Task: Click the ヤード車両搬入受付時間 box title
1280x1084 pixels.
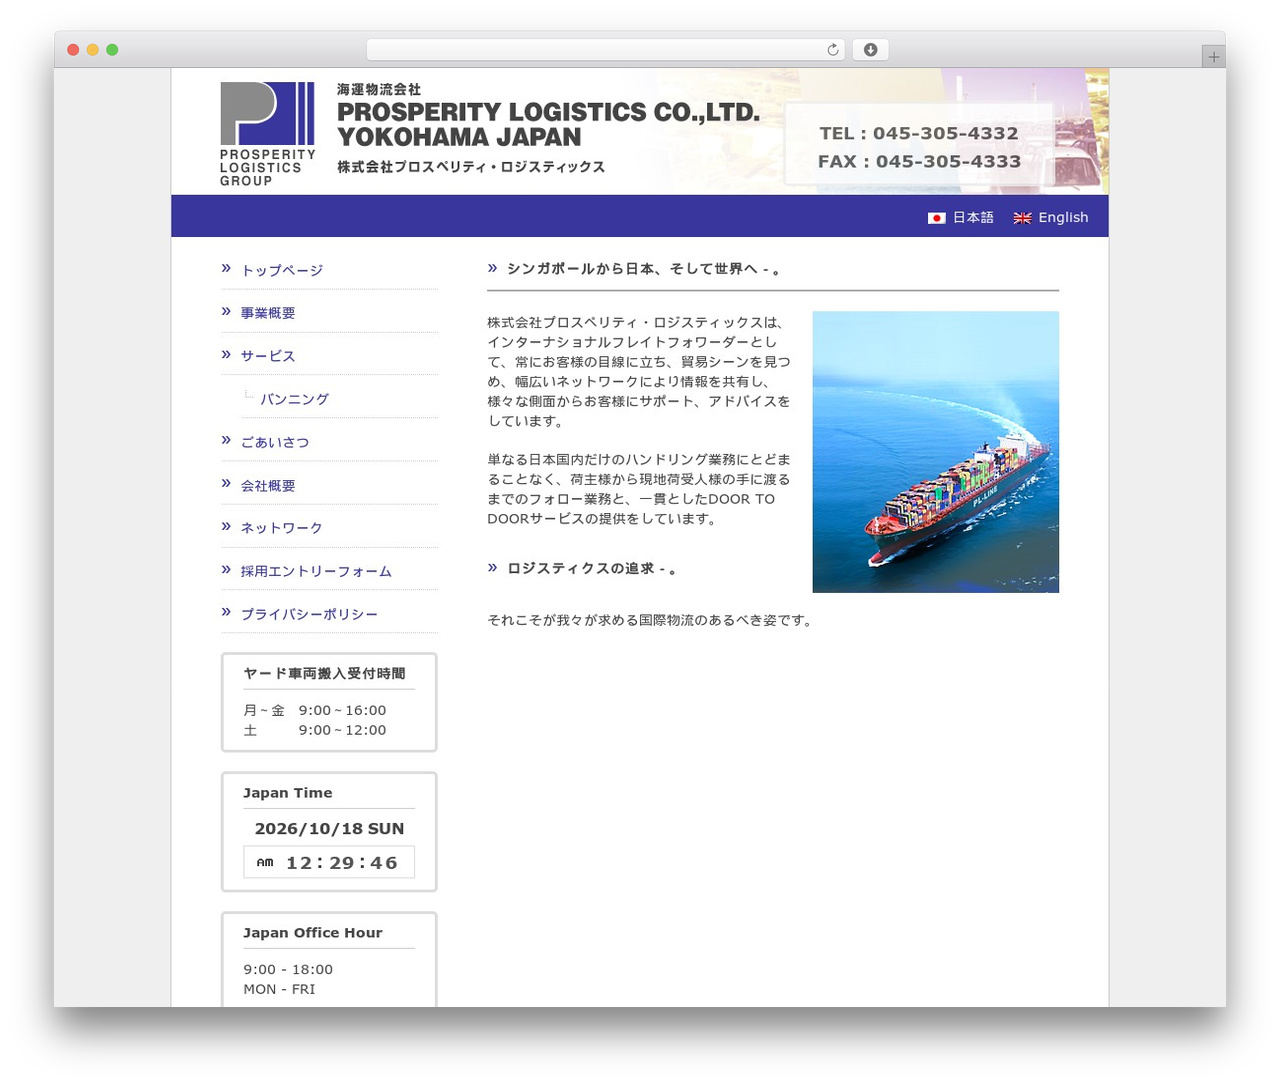Action: (x=324, y=674)
